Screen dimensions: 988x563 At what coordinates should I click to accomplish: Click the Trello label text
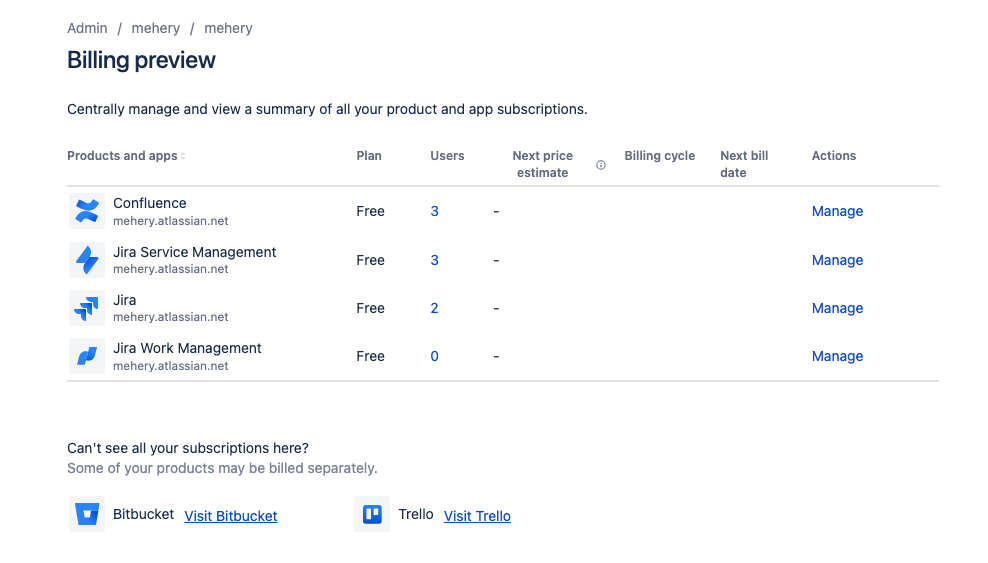click(416, 514)
